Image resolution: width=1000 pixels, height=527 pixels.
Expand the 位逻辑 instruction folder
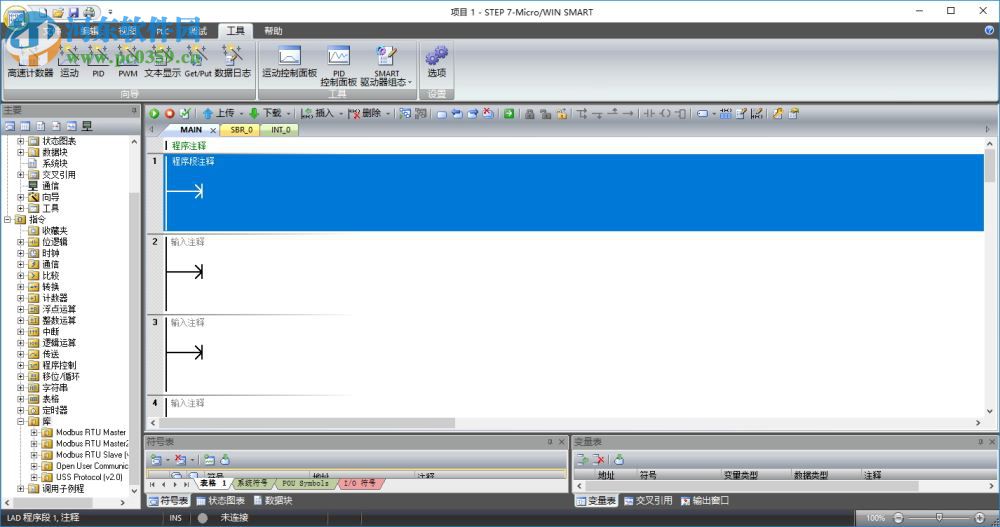click(x=20, y=242)
